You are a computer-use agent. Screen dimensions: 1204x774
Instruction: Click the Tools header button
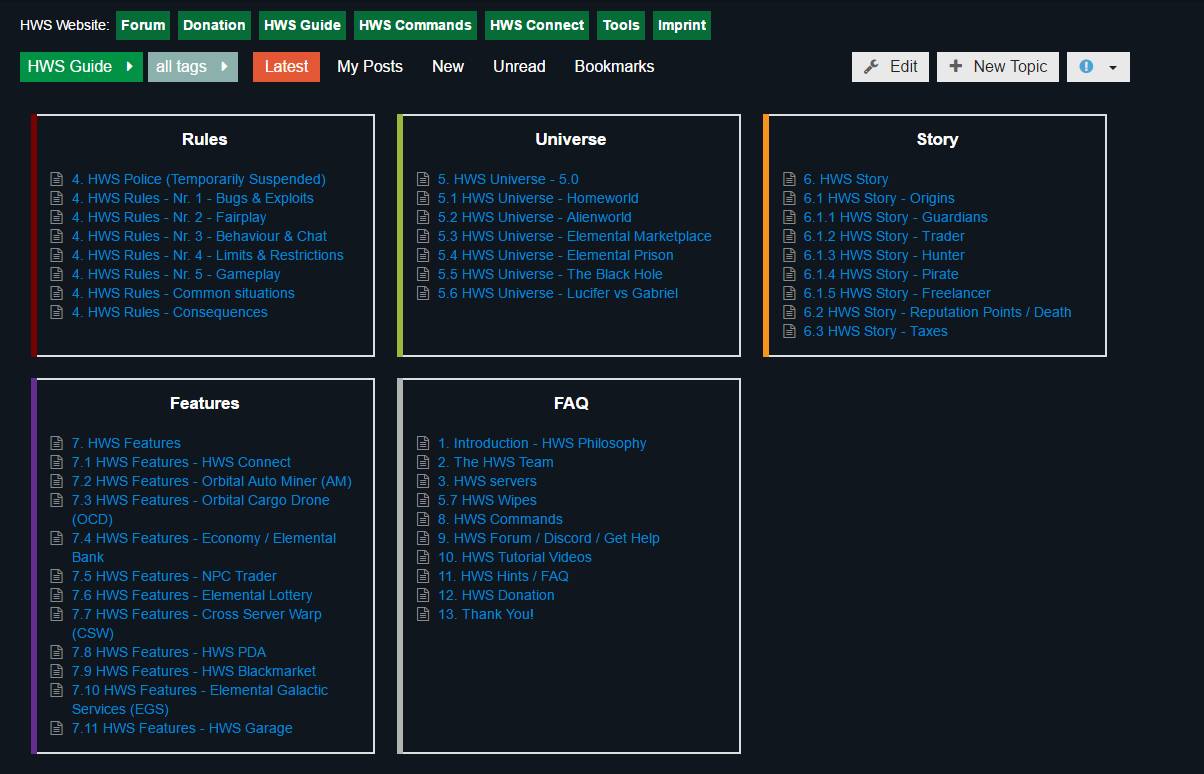pyautogui.click(x=621, y=25)
